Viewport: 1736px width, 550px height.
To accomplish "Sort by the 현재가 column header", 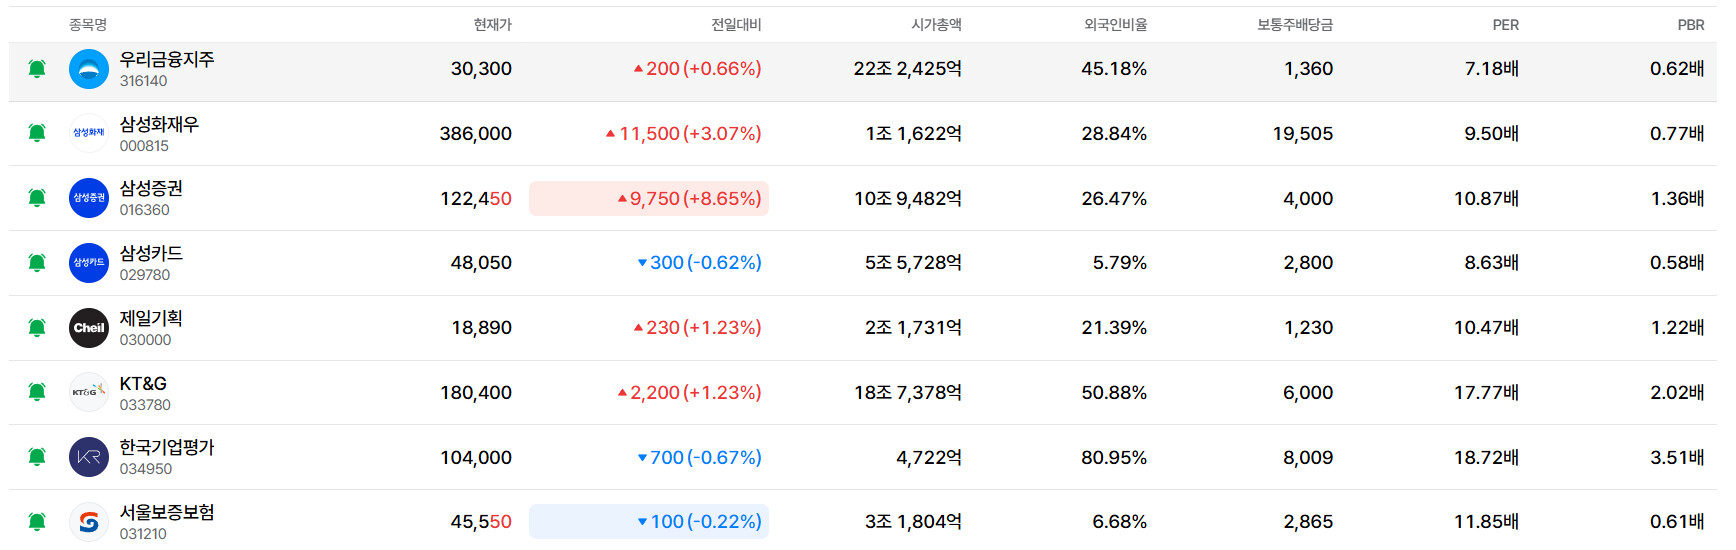I will (x=492, y=25).
